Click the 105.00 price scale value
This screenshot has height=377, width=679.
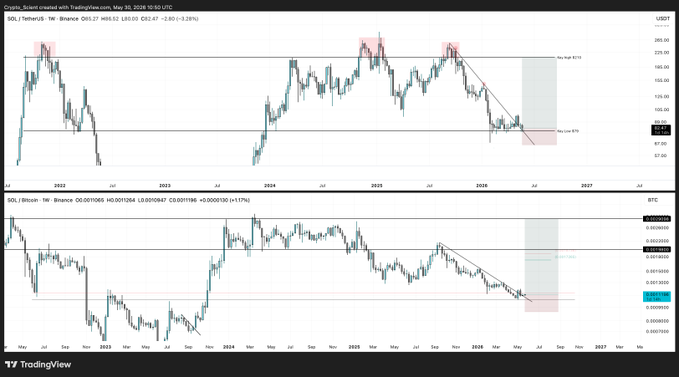tap(662, 110)
